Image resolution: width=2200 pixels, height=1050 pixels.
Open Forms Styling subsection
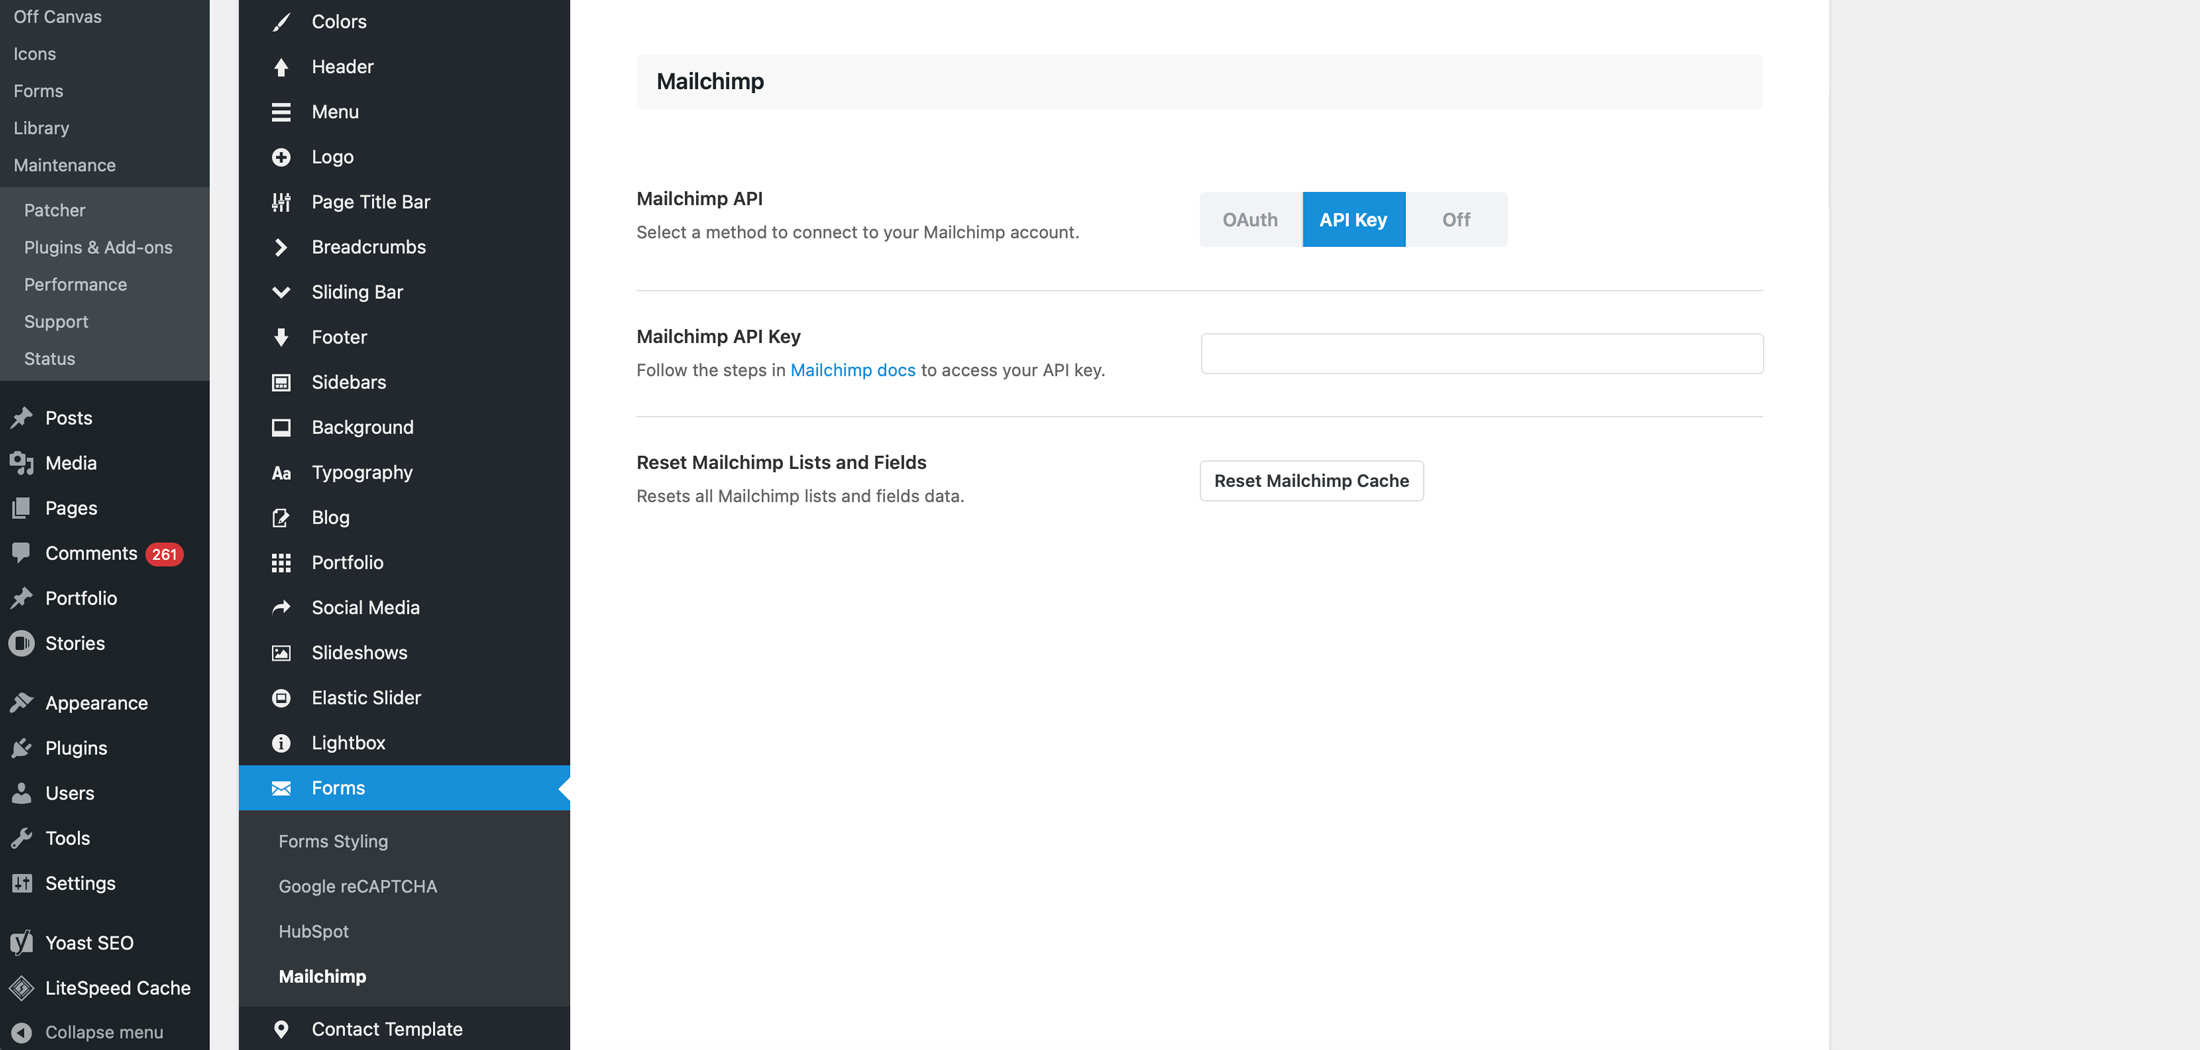[333, 841]
